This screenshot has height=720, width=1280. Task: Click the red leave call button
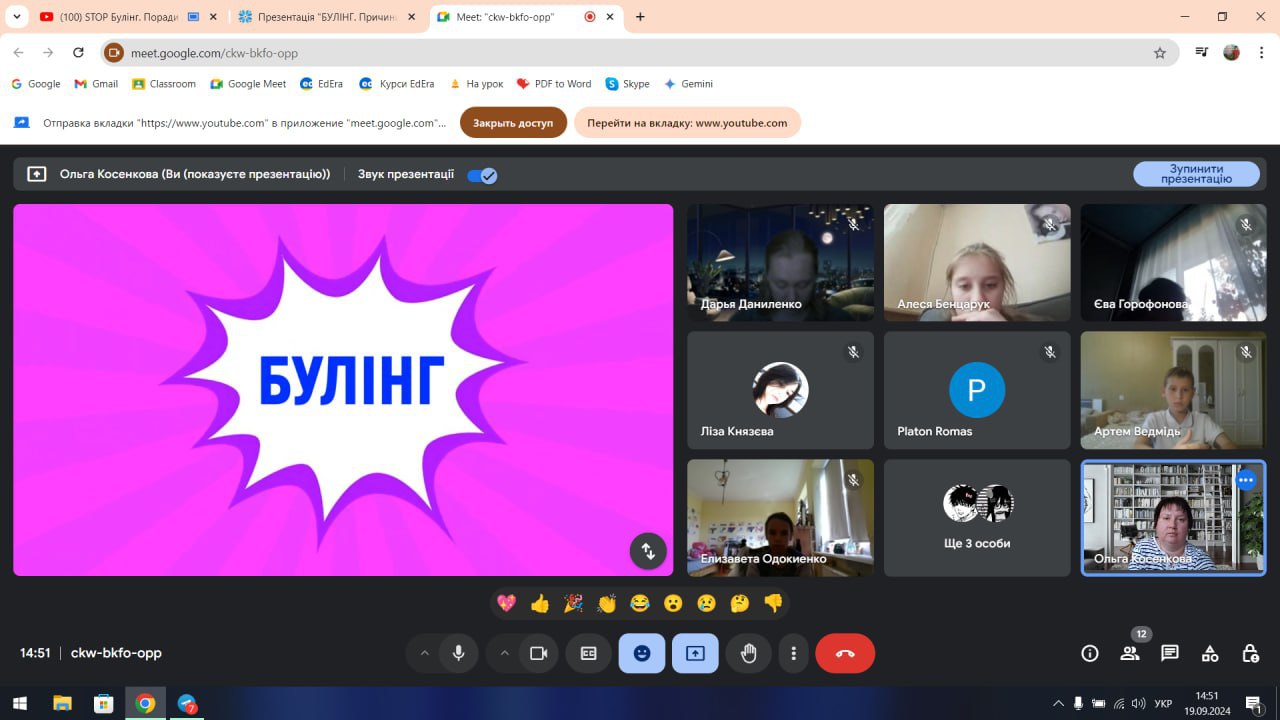coord(845,653)
